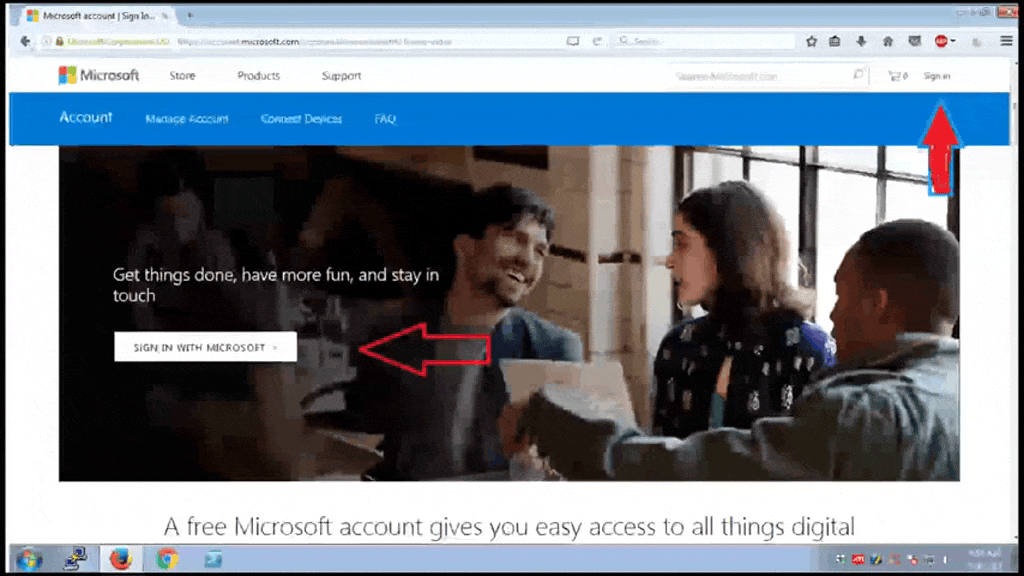Click the Microsoft logo in header
Viewport: 1024px width, 576px height.
coord(99,76)
